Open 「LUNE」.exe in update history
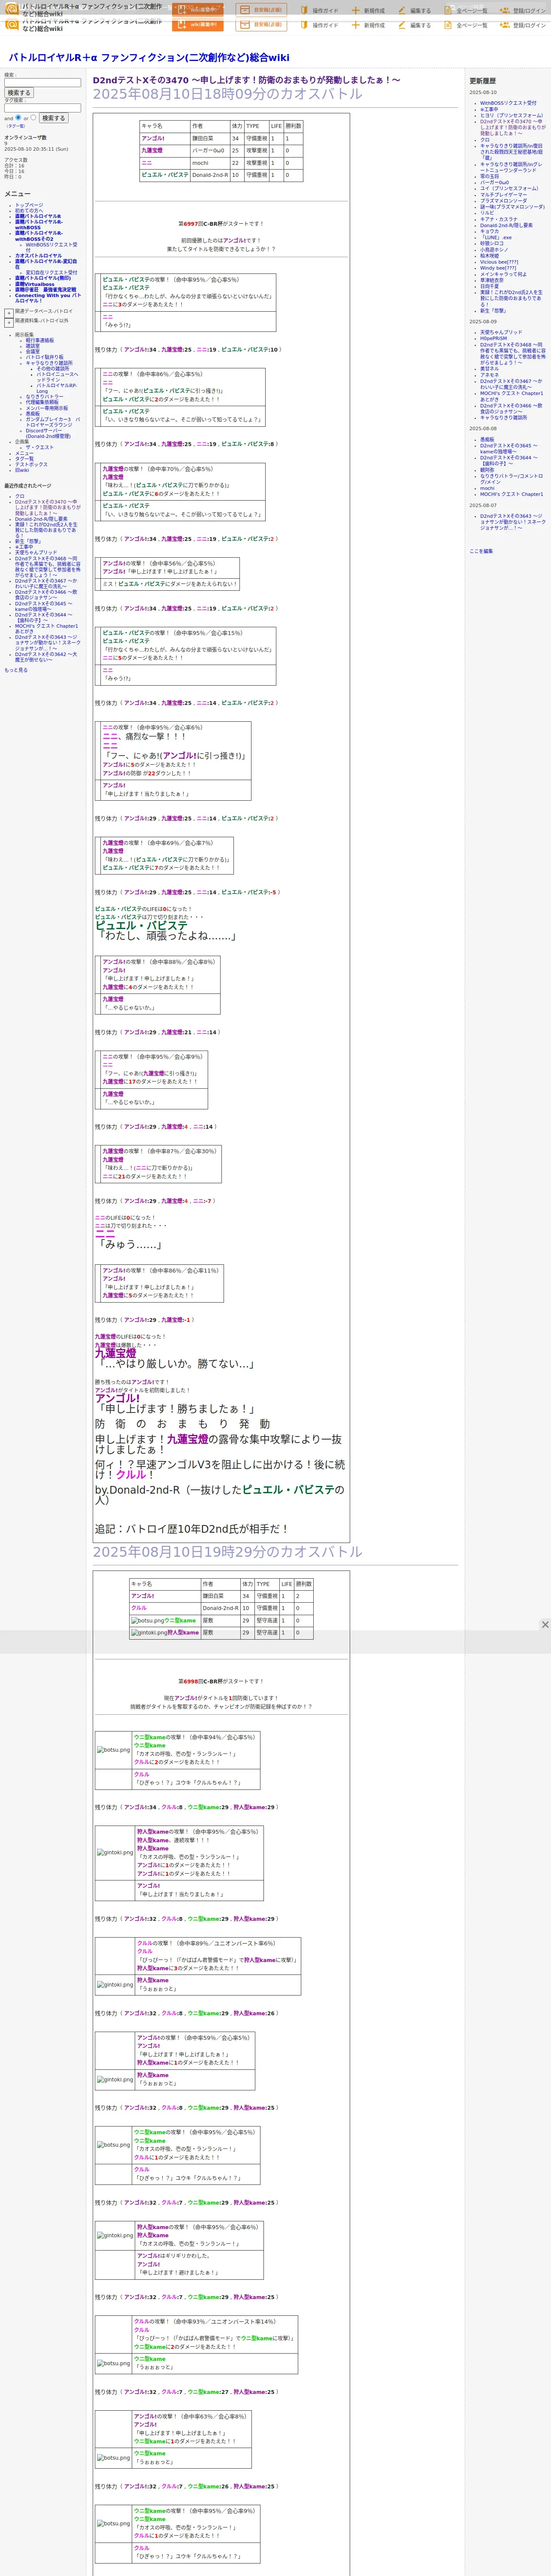Image resolution: width=551 pixels, height=2576 pixels. (x=497, y=238)
